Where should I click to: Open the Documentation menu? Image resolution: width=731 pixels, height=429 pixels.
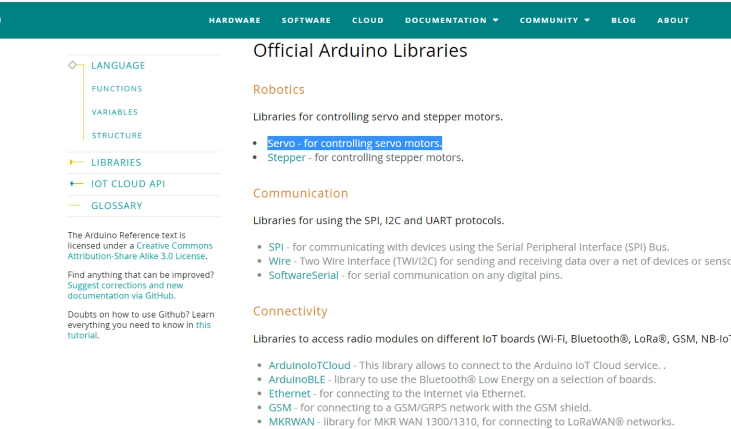446,21
